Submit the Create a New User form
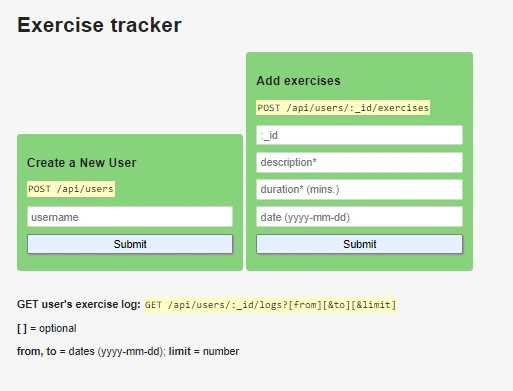The image size is (513, 391). [x=130, y=244]
